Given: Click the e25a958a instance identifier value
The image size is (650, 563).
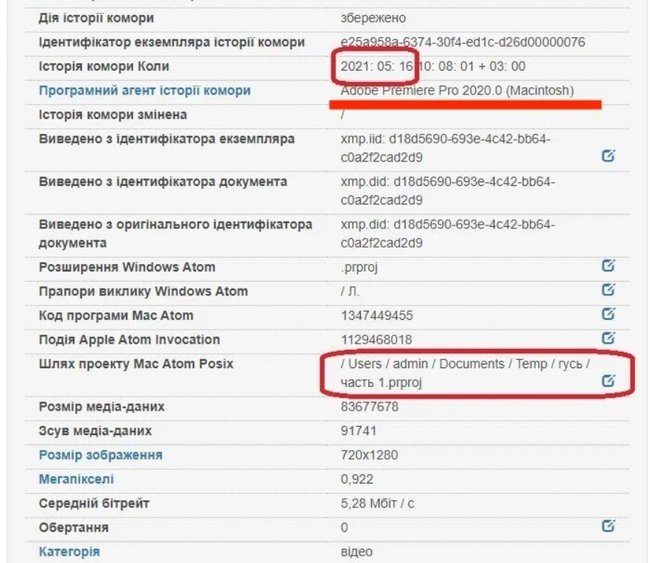Looking at the screenshot, I should (x=462, y=43).
